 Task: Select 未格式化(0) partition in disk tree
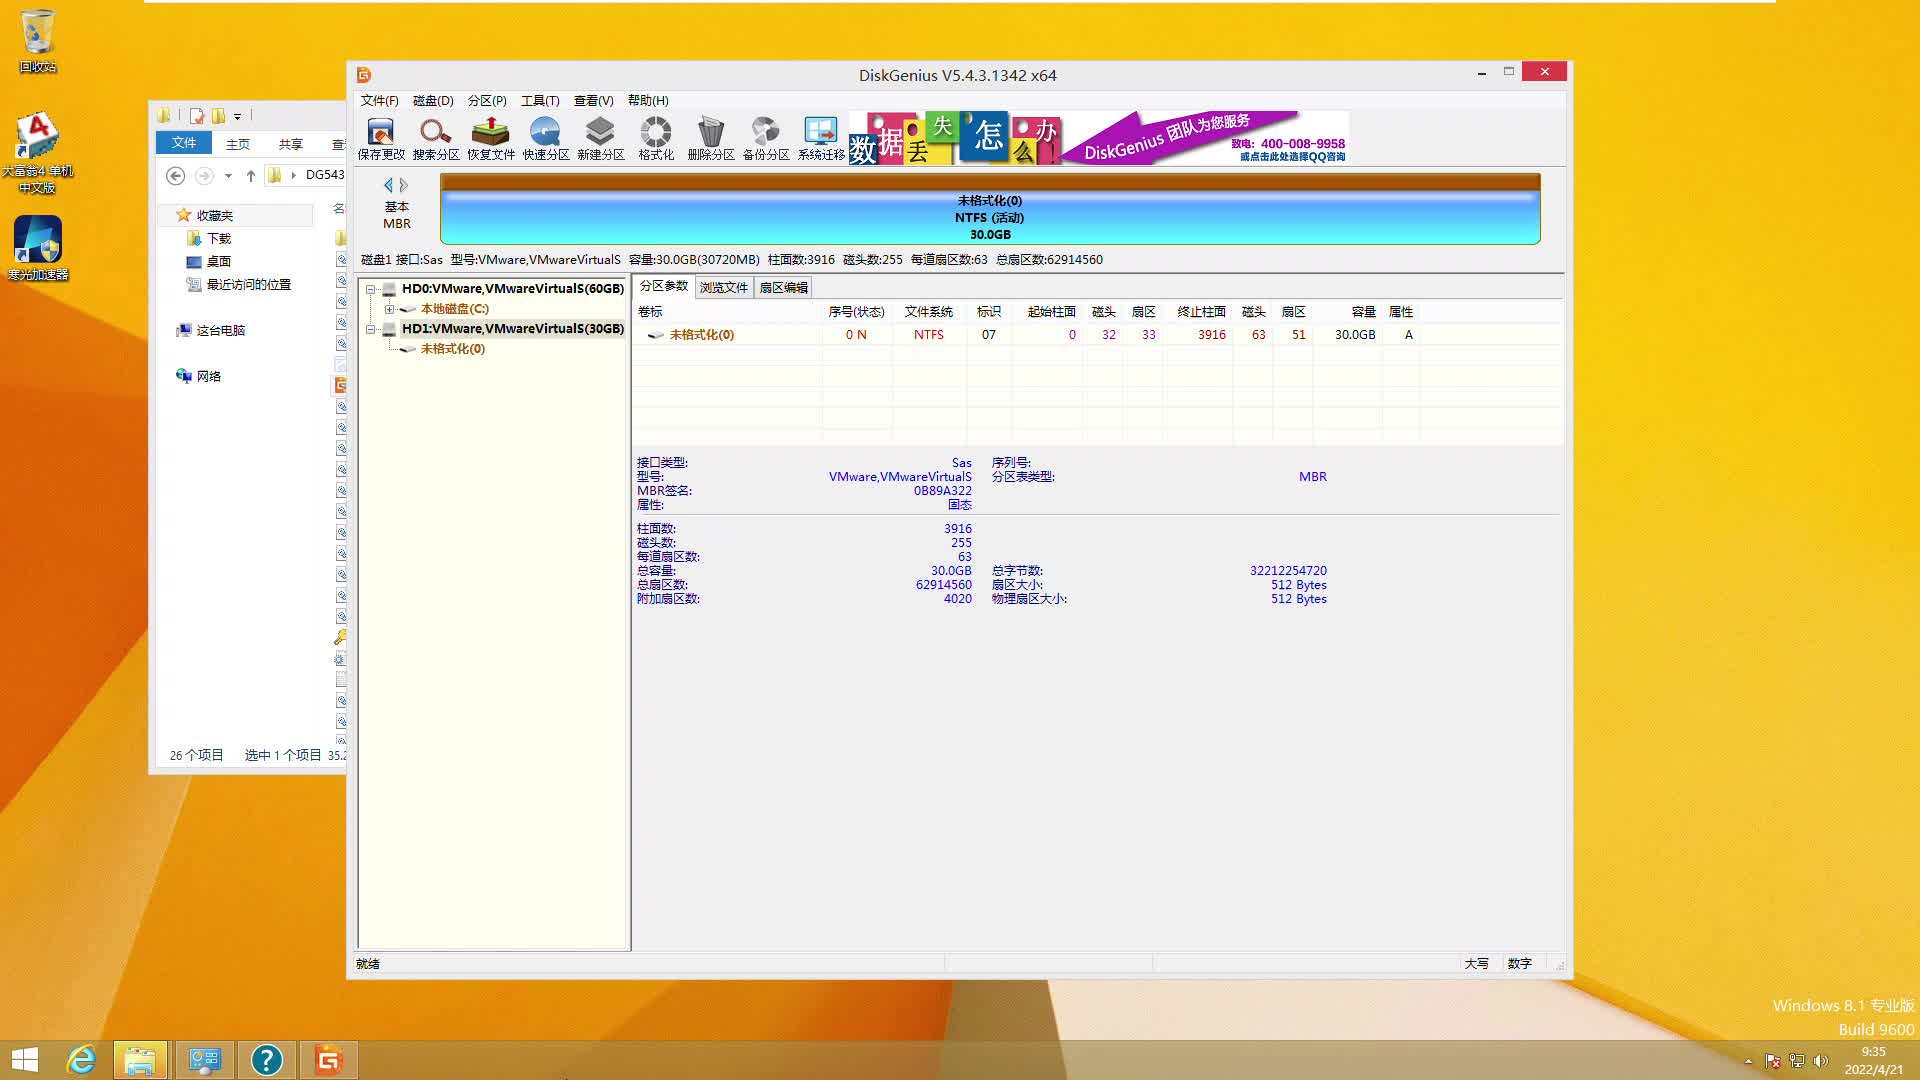[x=452, y=349]
